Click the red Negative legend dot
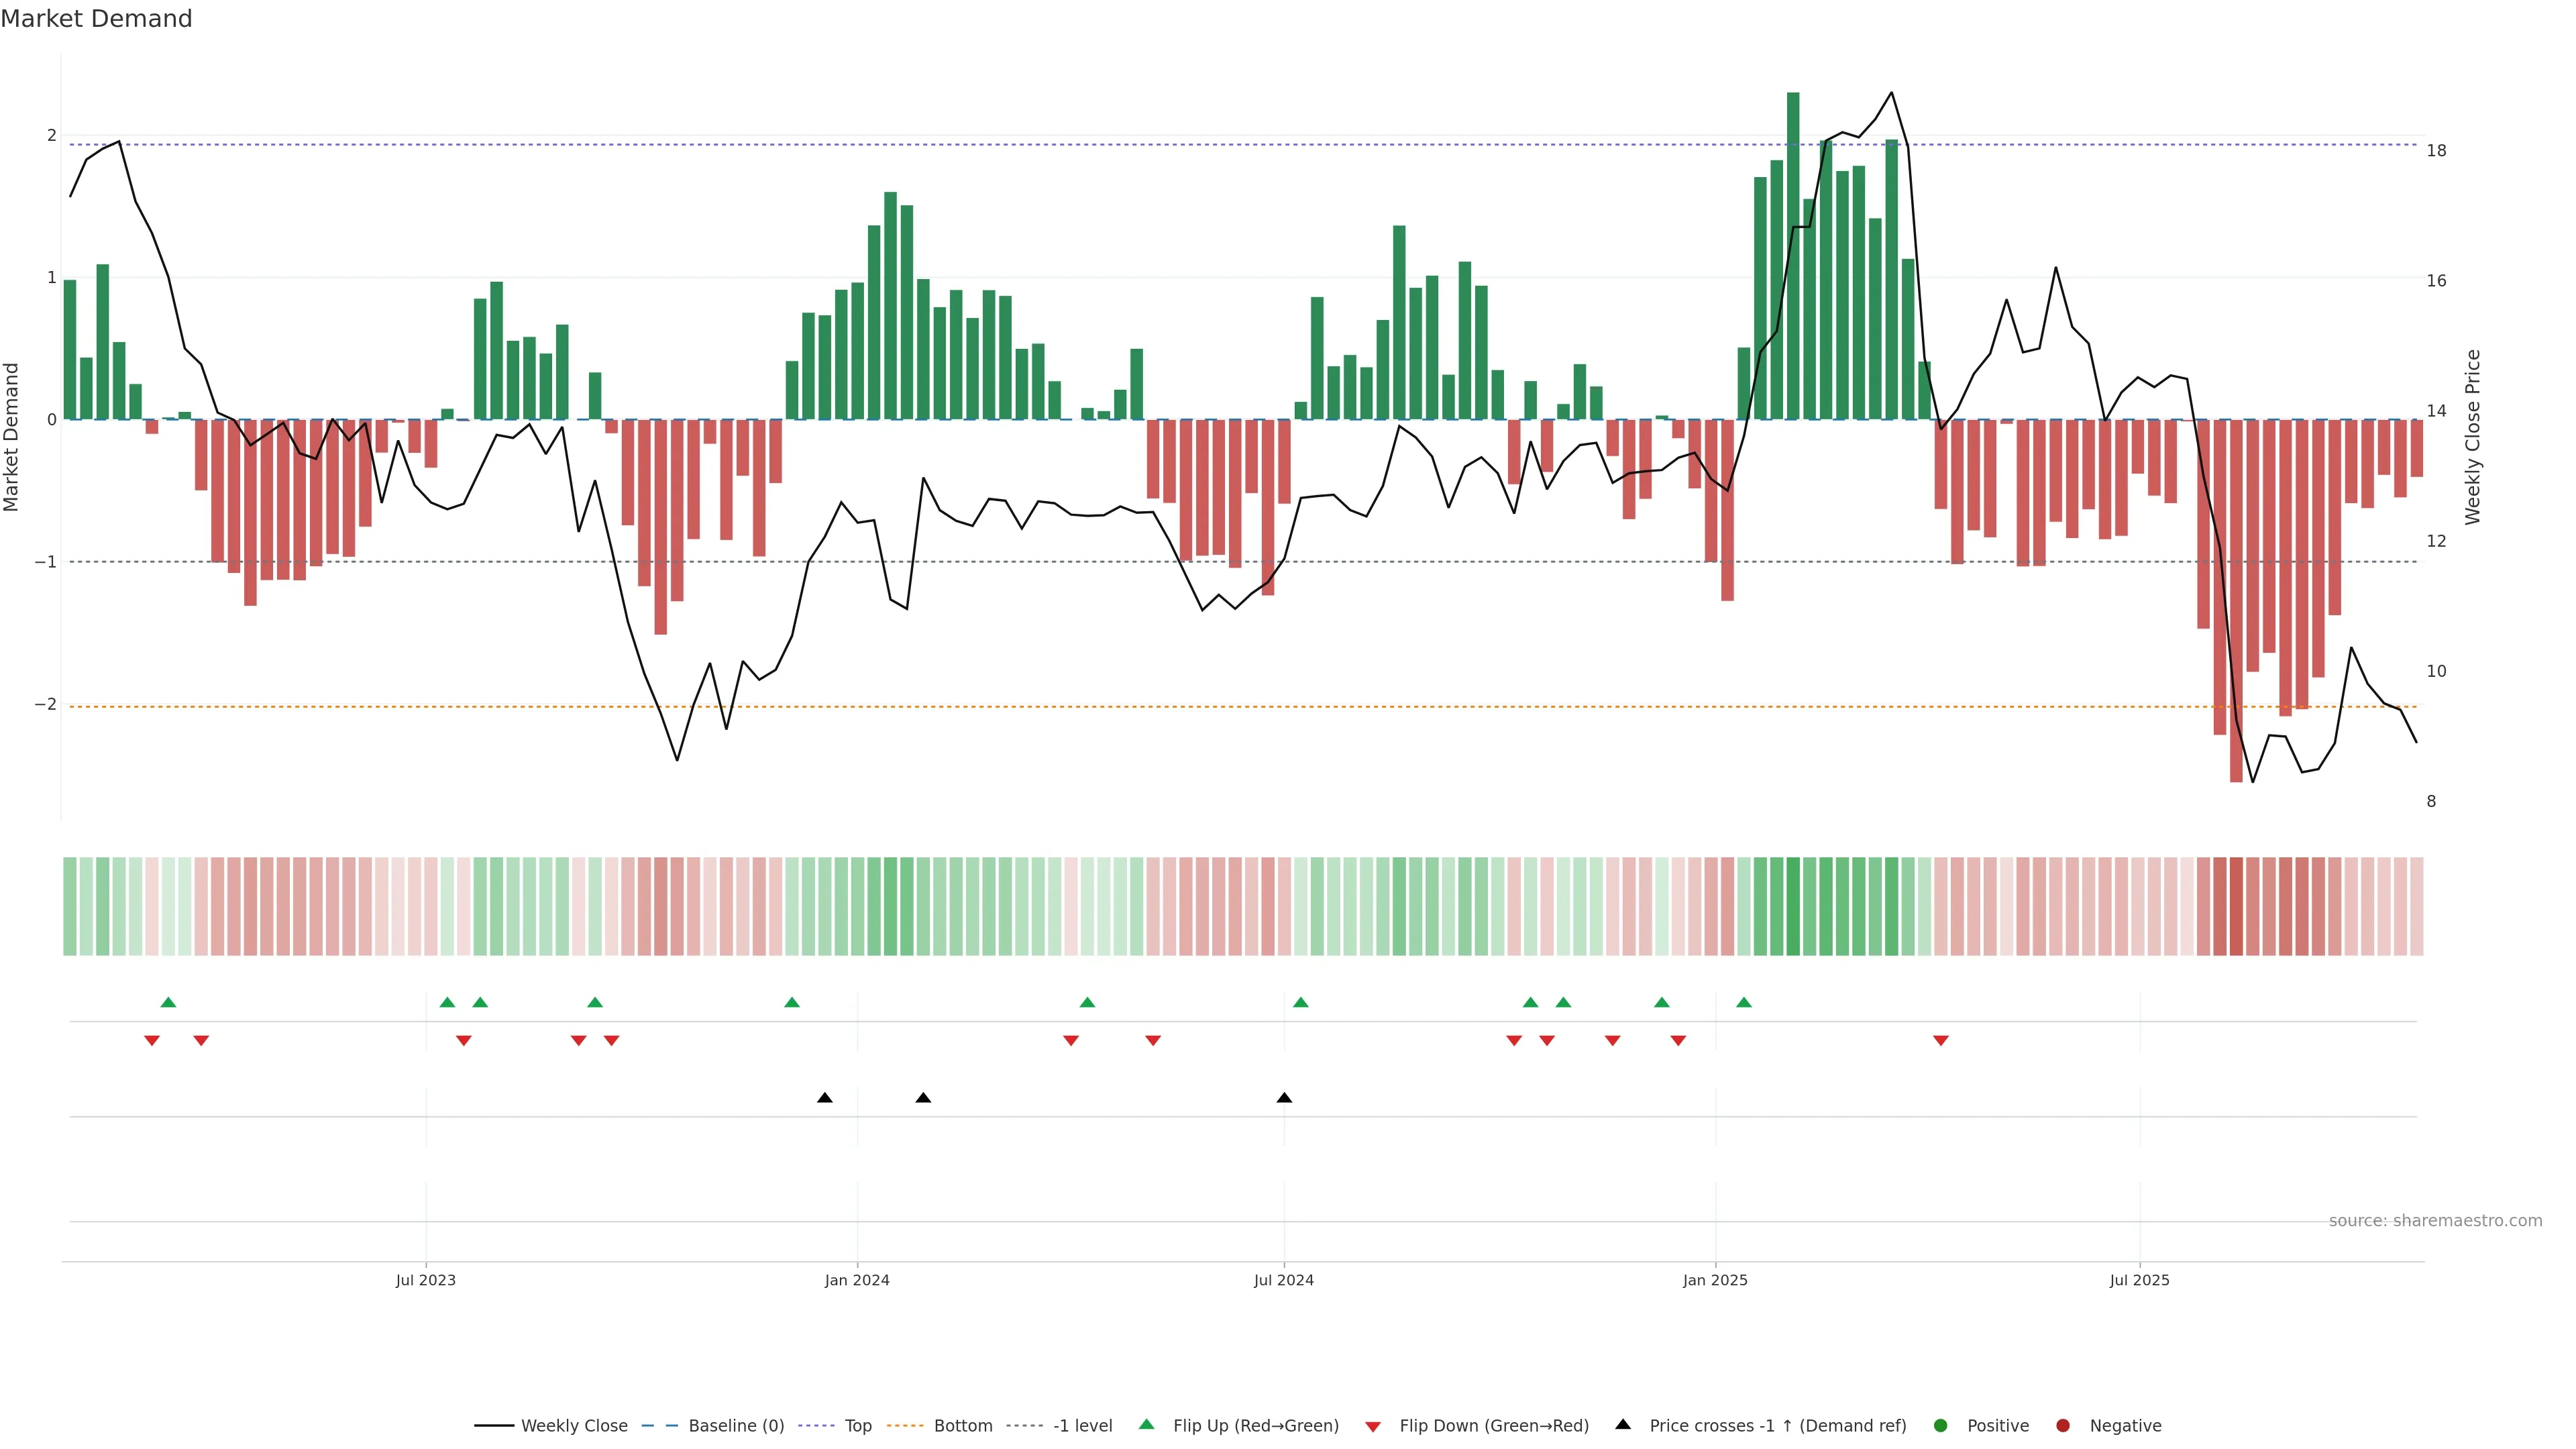 (x=2063, y=1425)
